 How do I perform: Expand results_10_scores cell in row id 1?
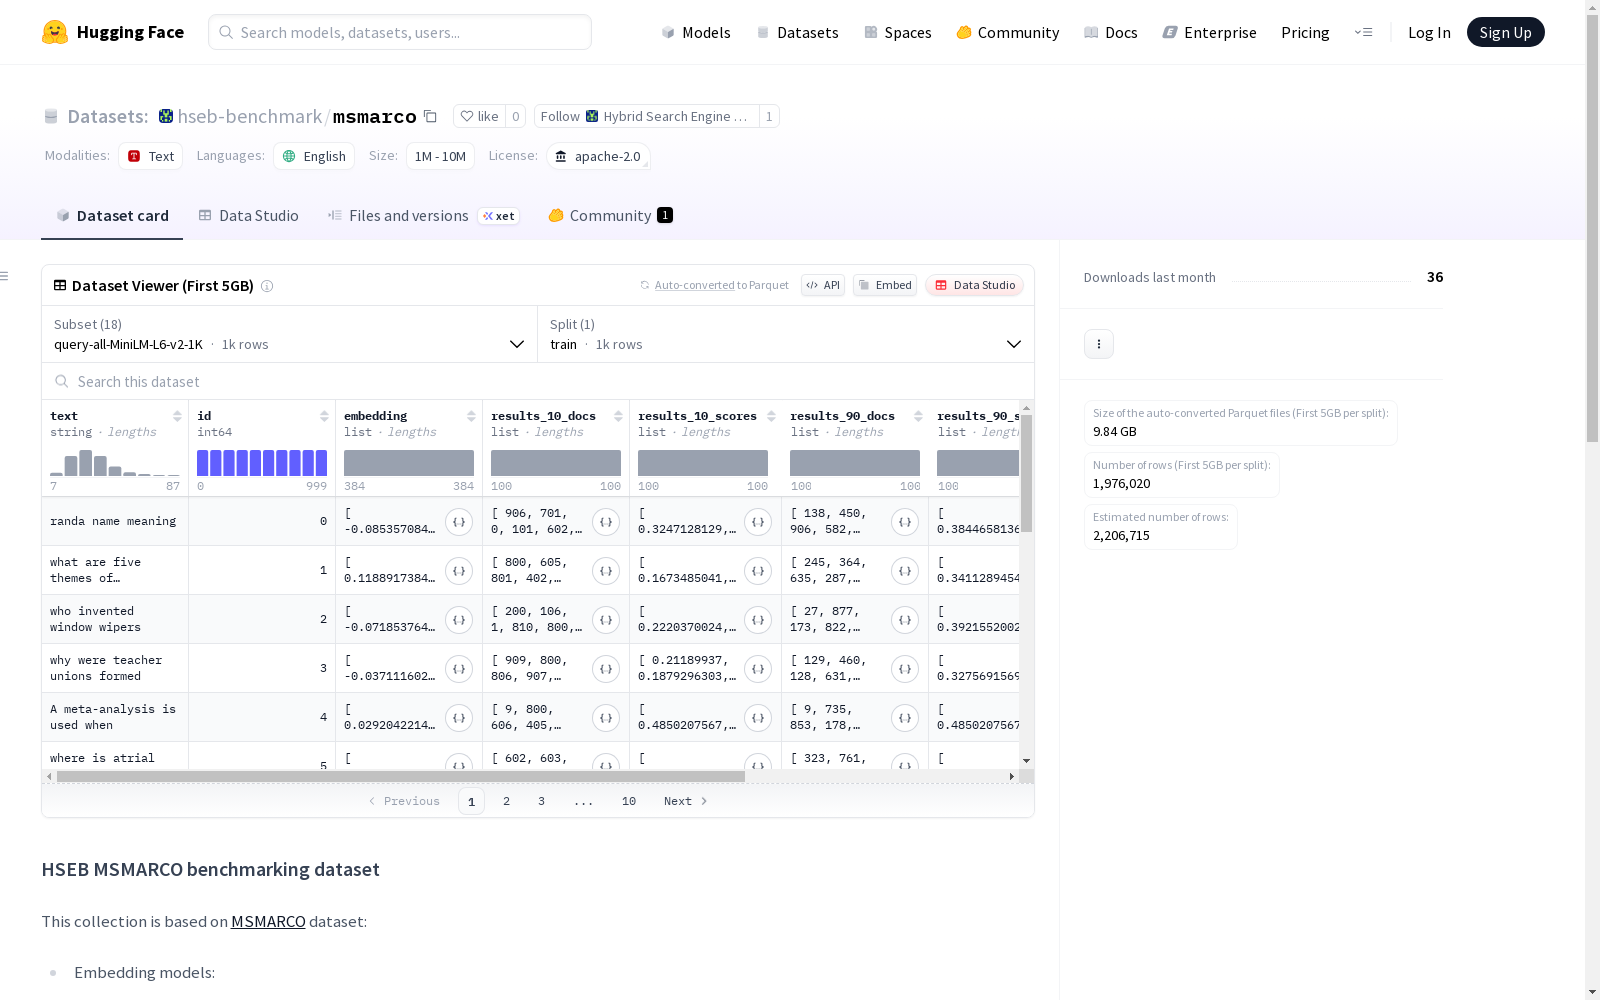(758, 571)
